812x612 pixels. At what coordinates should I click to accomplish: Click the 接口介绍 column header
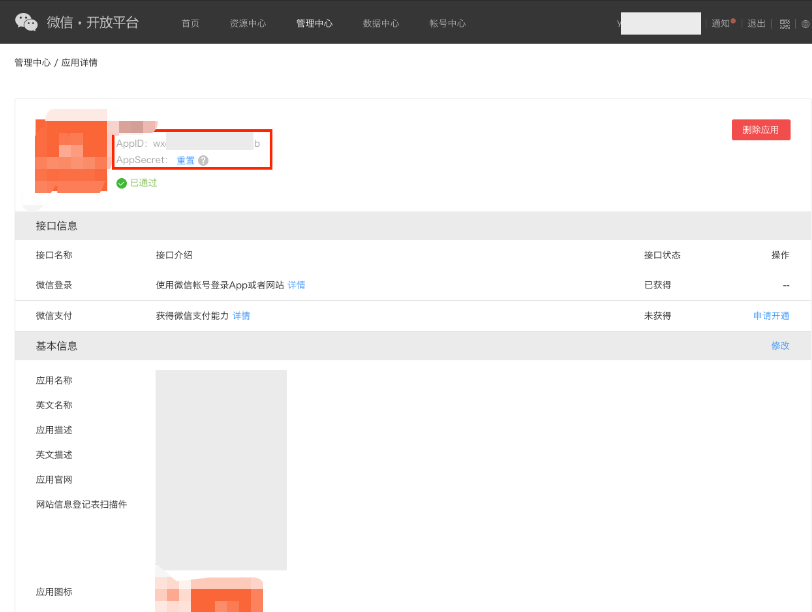[x=174, y=255]
